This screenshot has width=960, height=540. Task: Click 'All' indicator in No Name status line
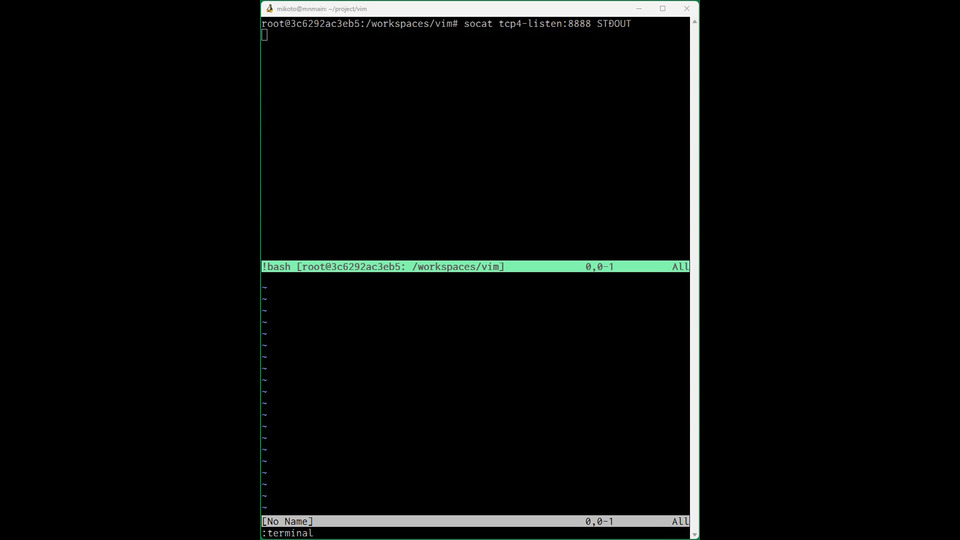click(680, 521)
